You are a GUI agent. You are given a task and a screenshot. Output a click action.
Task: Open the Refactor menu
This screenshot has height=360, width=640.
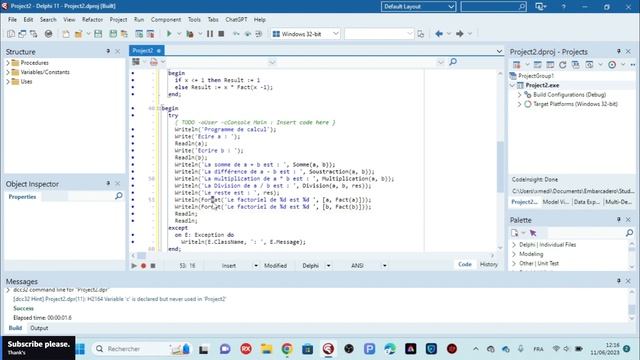92,20
